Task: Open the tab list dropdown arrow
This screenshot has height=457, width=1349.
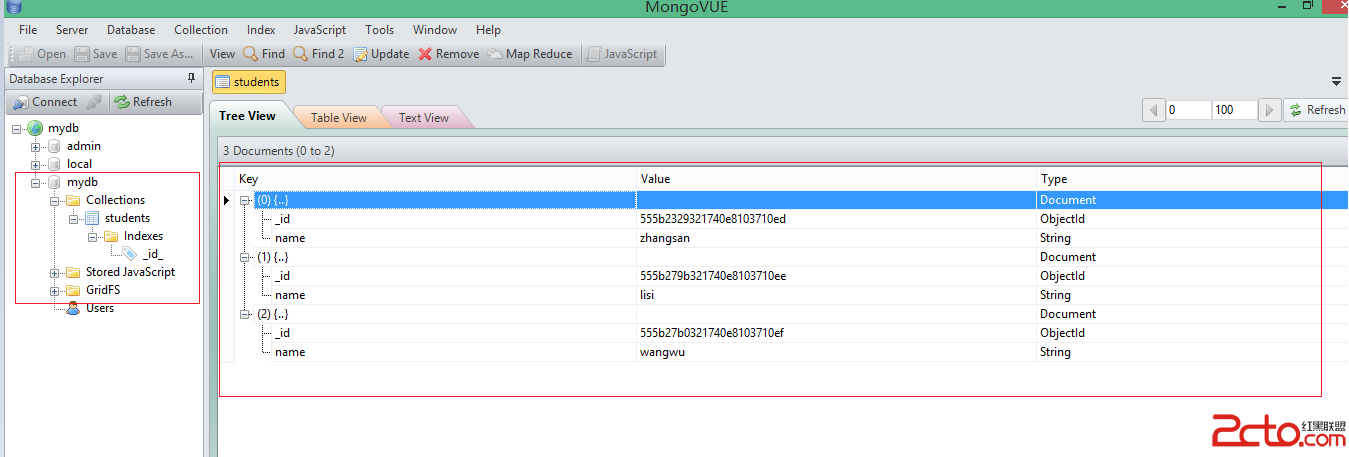Action: point(1336,82)
